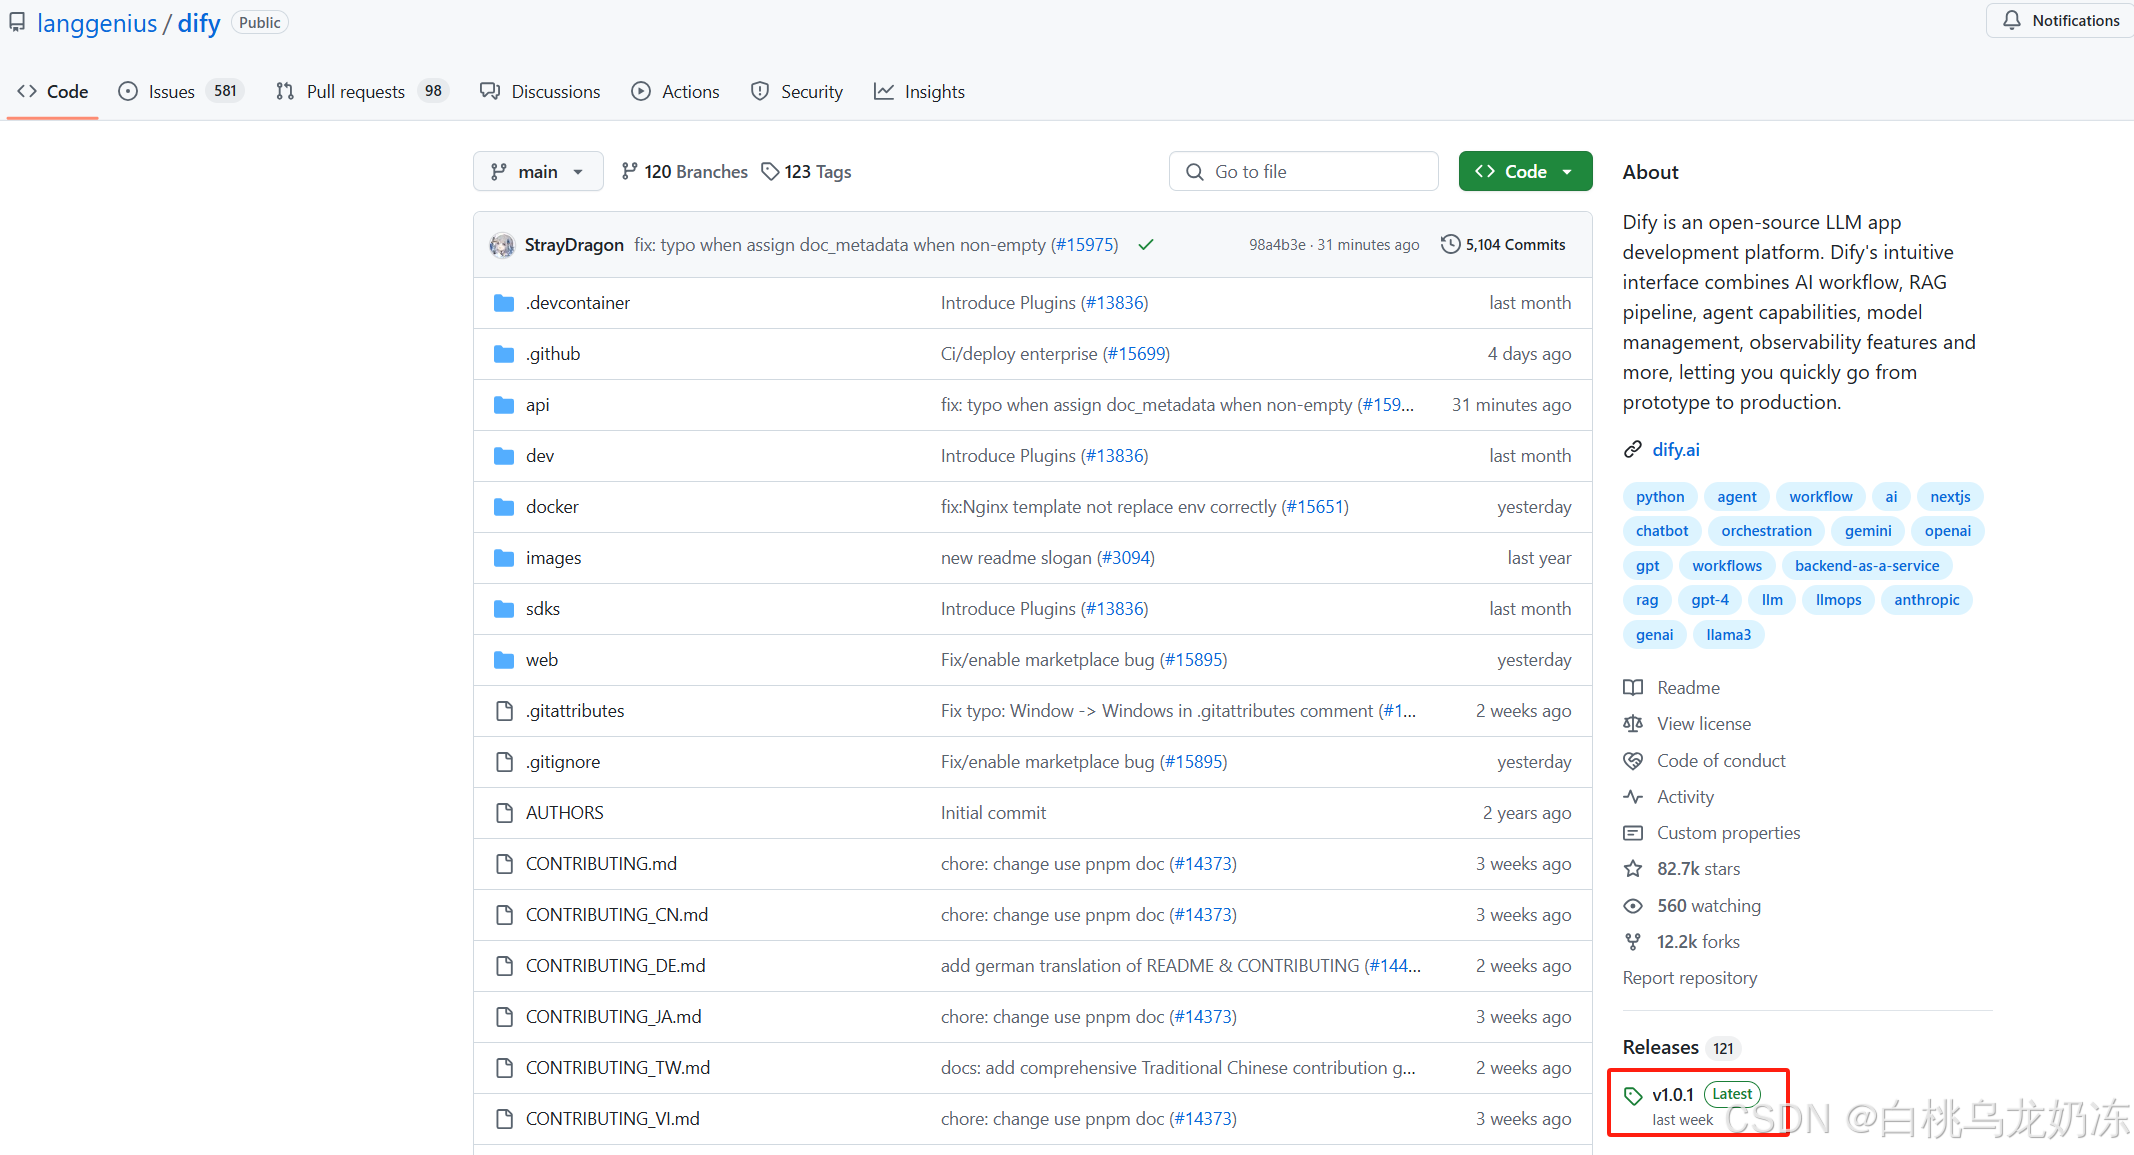Click the eye icon beside 560 watching
This screenshot has width=2134, height=1155.
click(1633, 905)
